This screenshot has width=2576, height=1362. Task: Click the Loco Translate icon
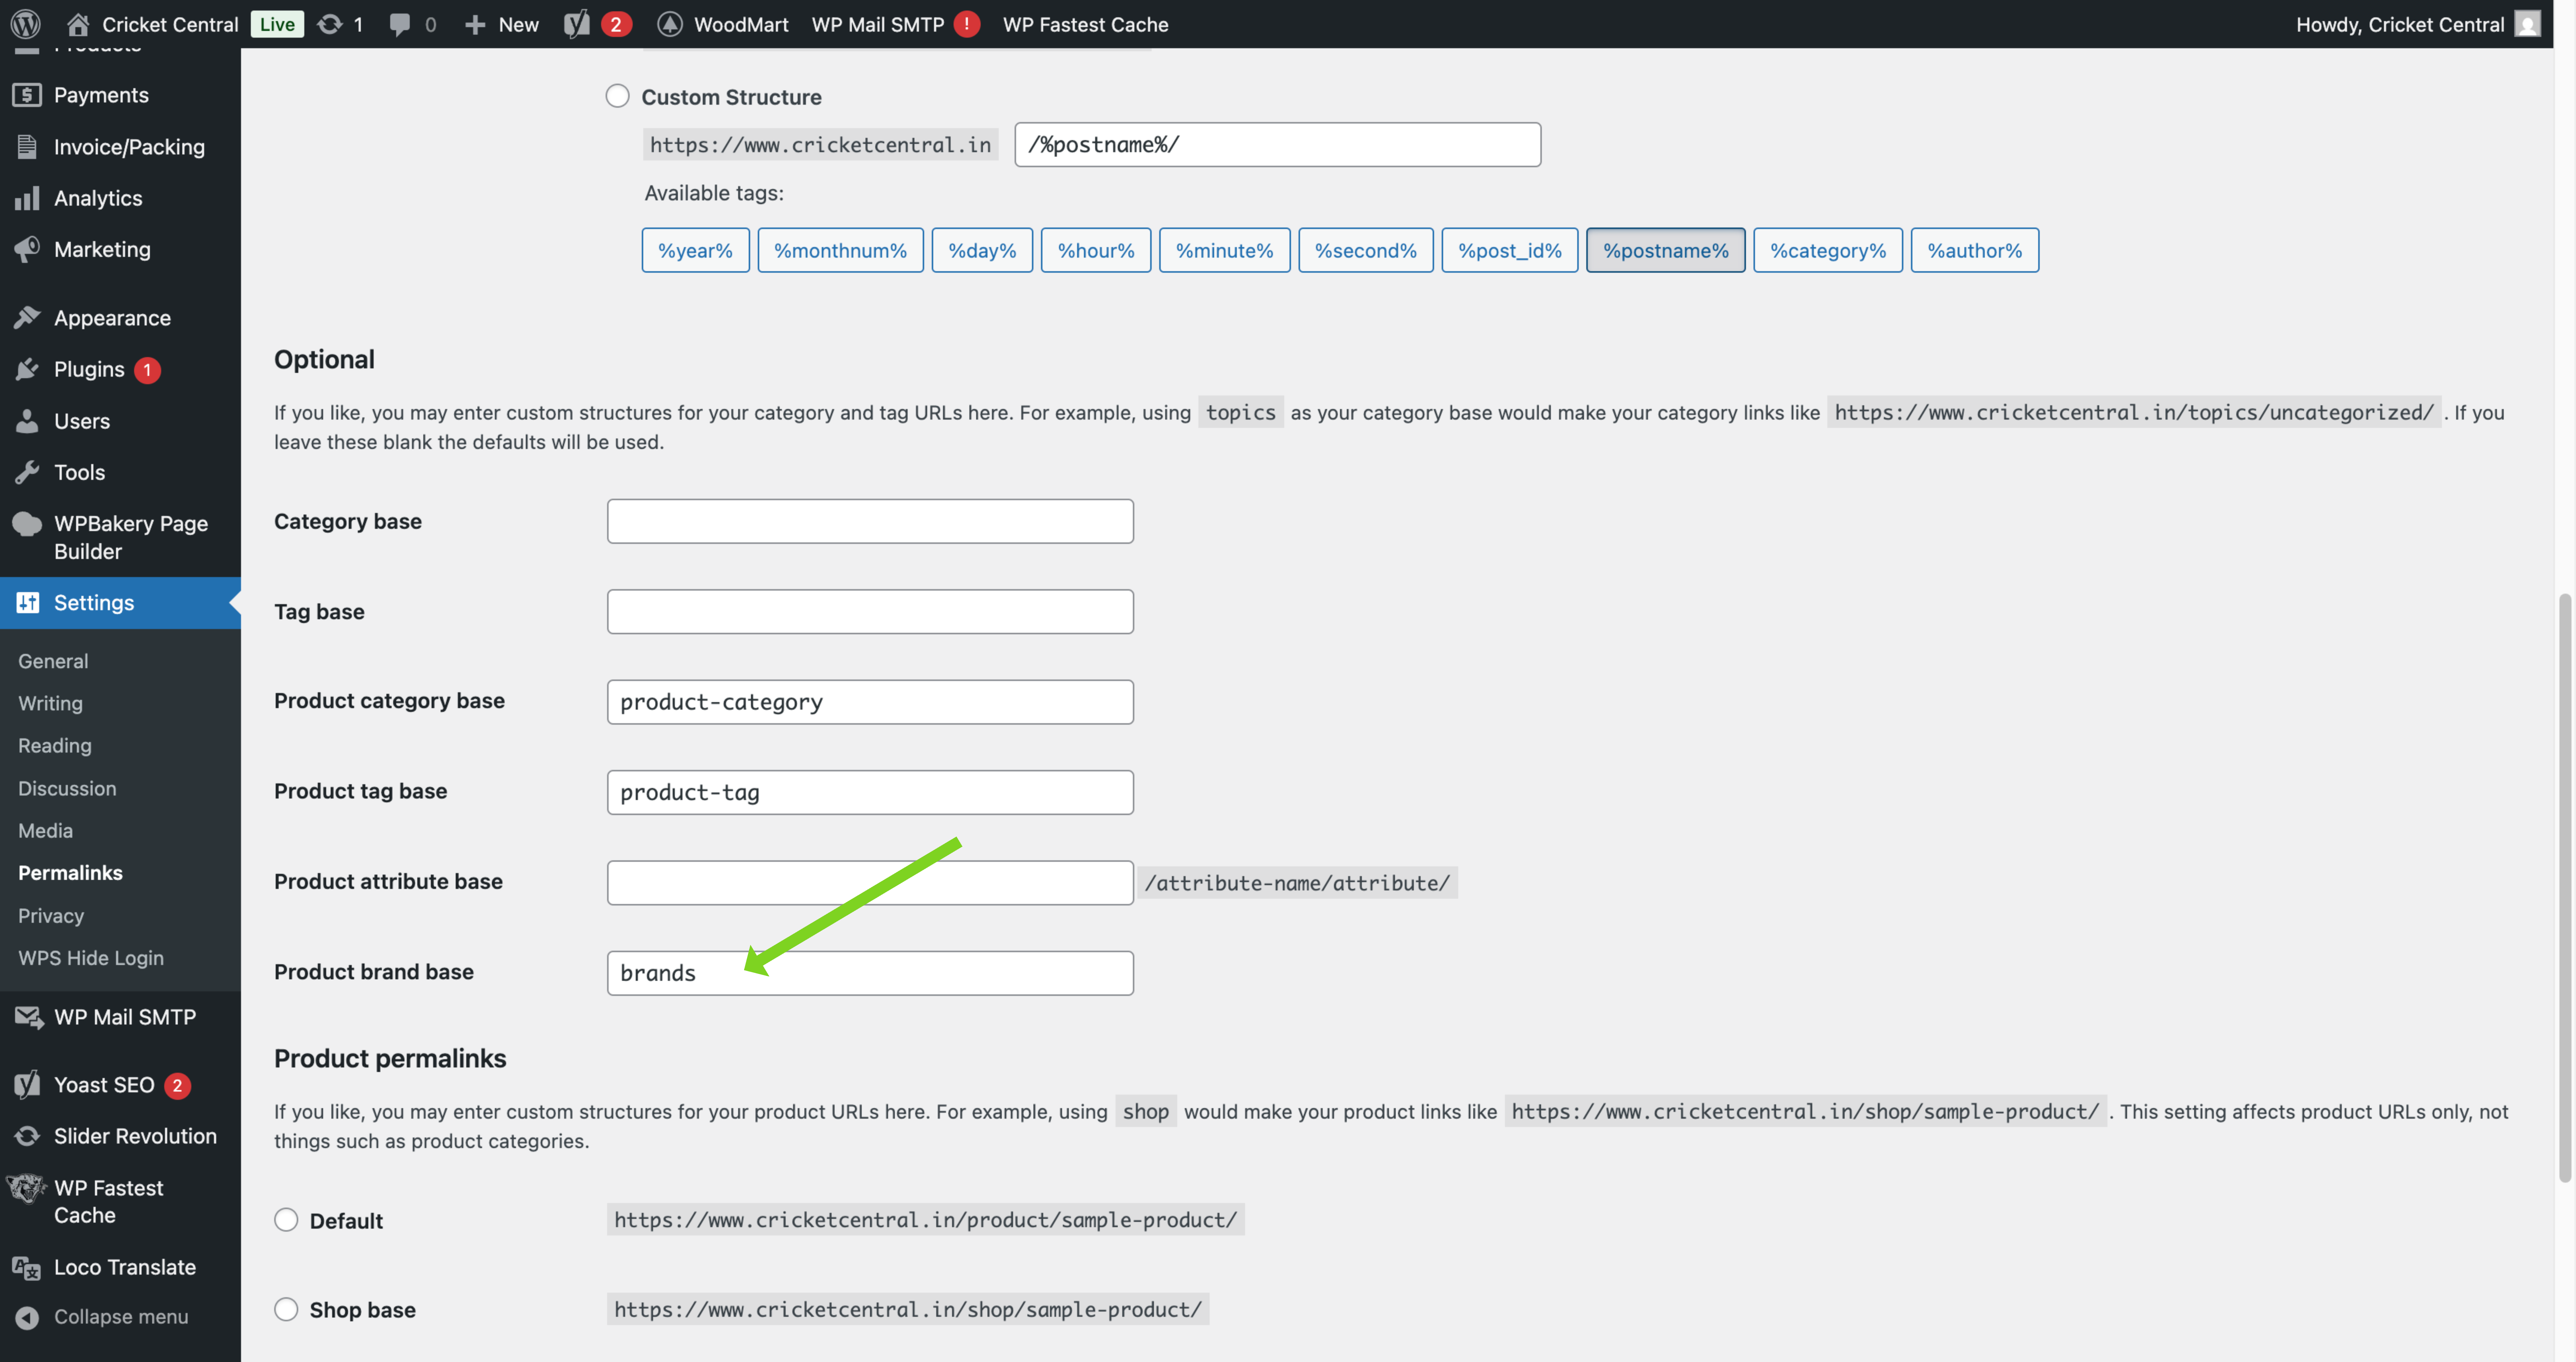[27, 1267]
